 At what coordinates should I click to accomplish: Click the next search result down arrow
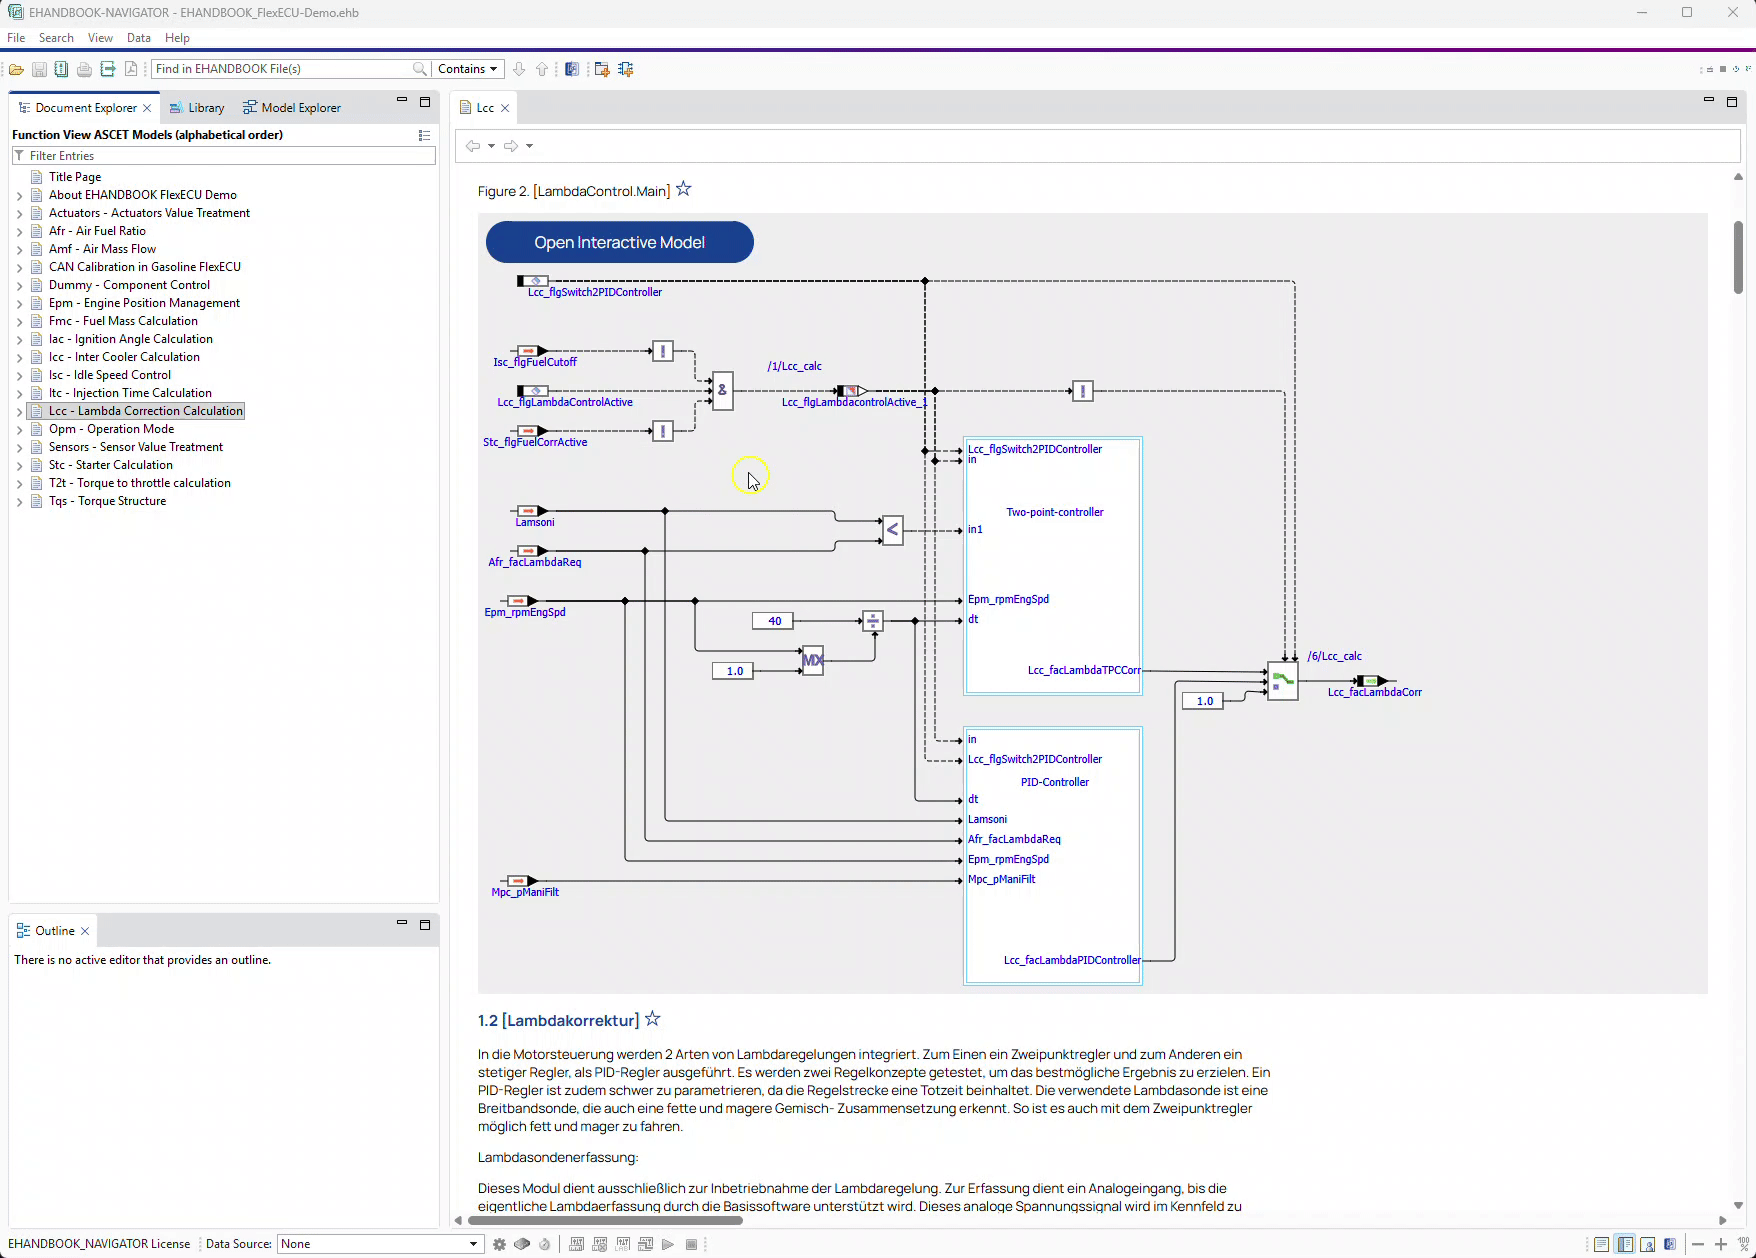pos(519,69)
